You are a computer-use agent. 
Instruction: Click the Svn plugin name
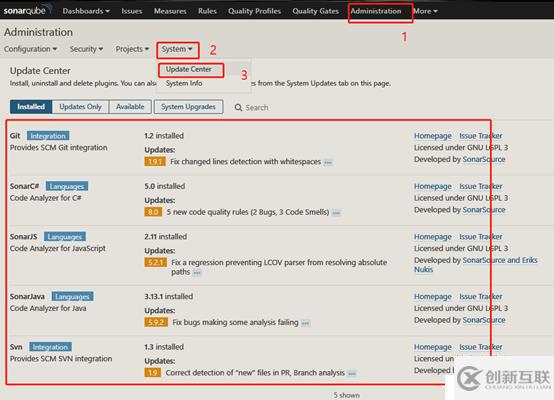(x=16, y=347)
